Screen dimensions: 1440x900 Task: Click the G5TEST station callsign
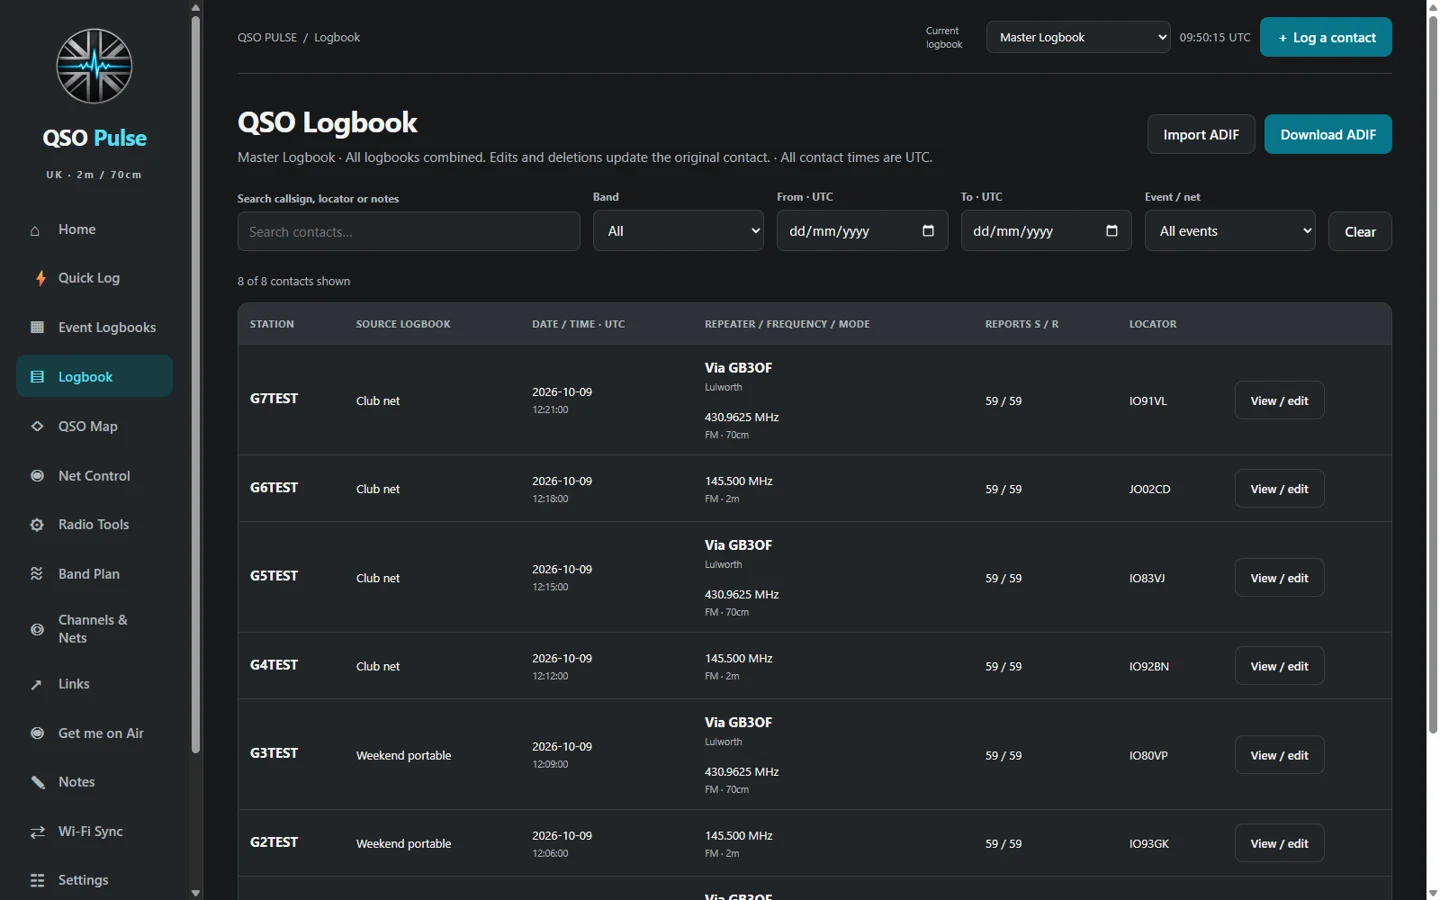pos(274,576)
